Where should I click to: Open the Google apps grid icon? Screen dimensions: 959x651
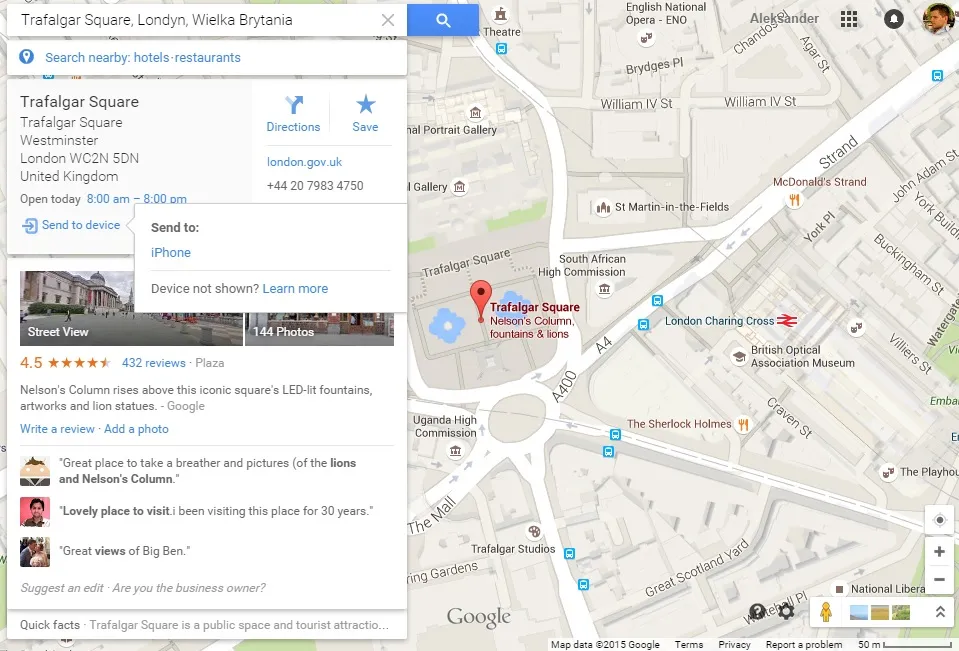(x=849, y=19)
